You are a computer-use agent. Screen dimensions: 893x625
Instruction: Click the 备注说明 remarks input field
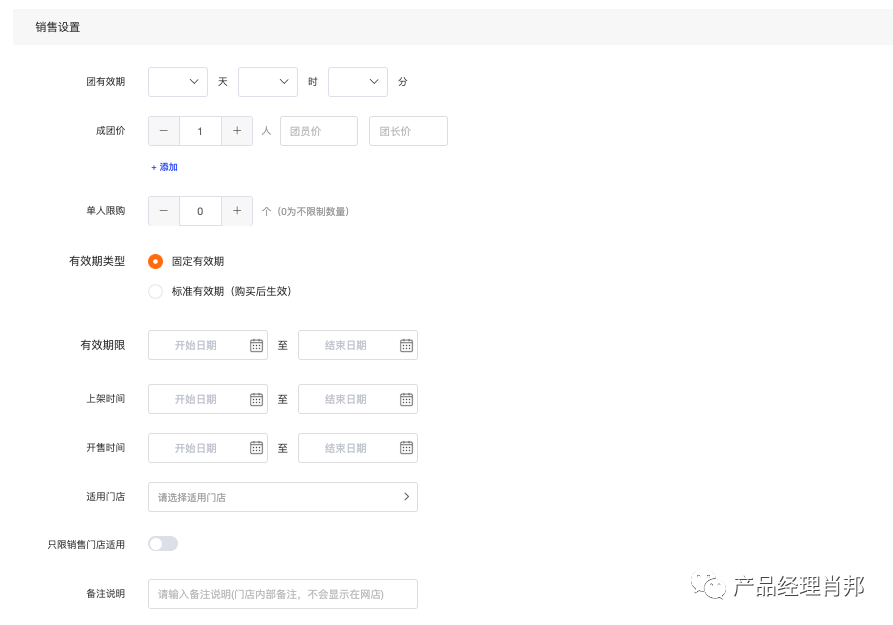click(283, 593)
